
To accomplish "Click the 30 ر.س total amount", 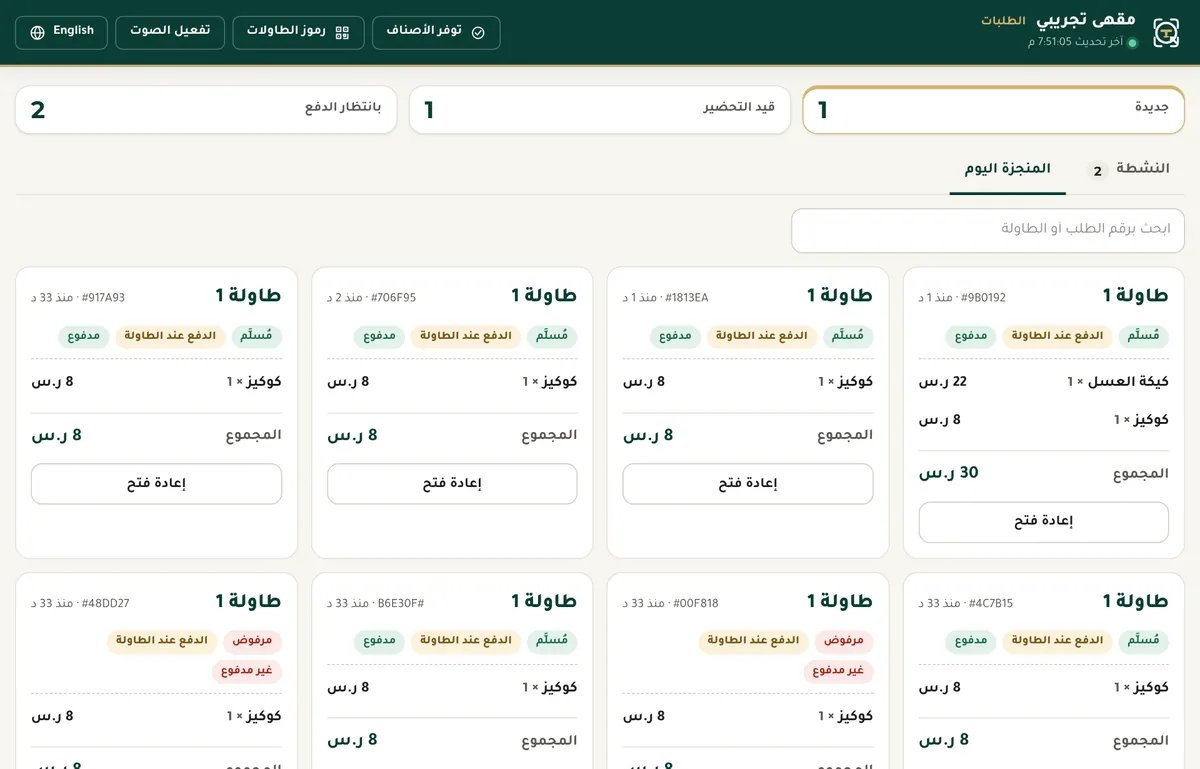I will tap(949, 474).
